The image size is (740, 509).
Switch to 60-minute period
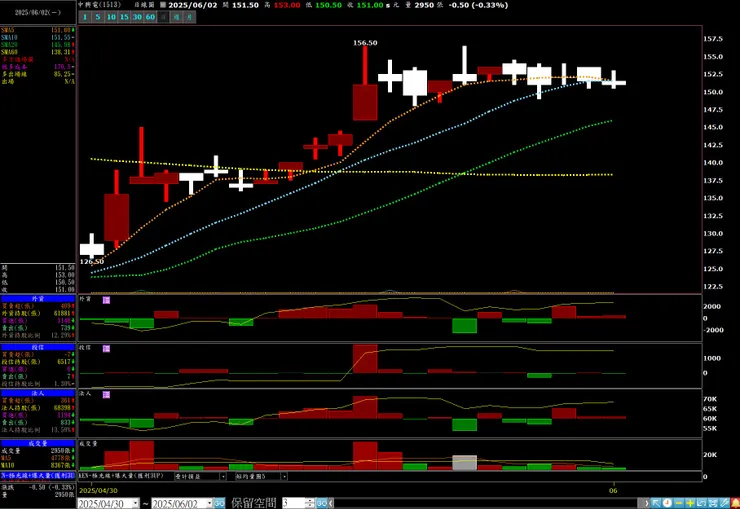[150, 17]
